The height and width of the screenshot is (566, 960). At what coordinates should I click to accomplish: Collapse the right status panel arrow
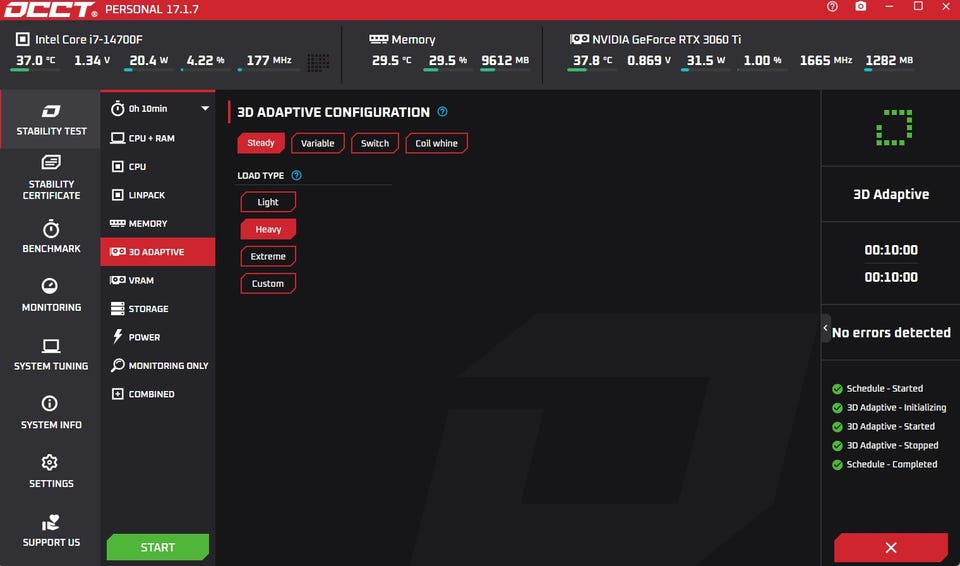point(825,328)
